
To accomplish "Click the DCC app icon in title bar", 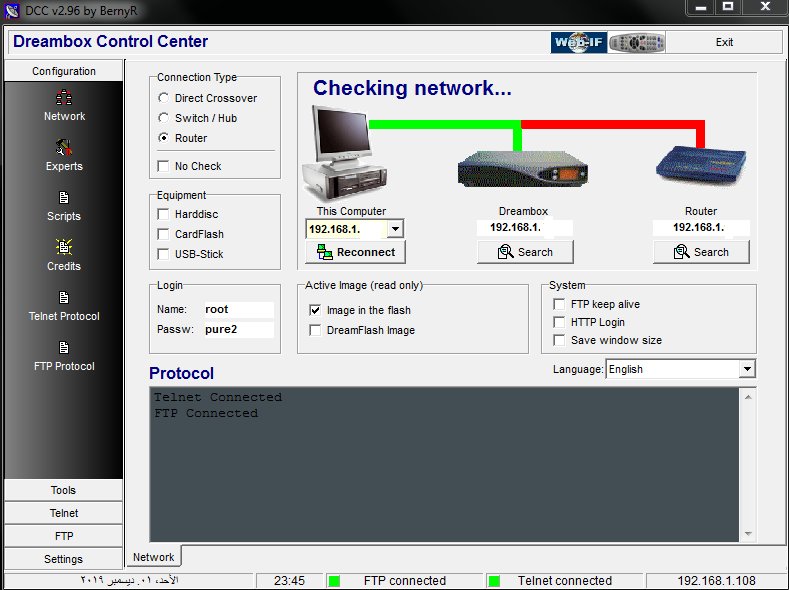I will pyautogui.click(x=12, y=11).
